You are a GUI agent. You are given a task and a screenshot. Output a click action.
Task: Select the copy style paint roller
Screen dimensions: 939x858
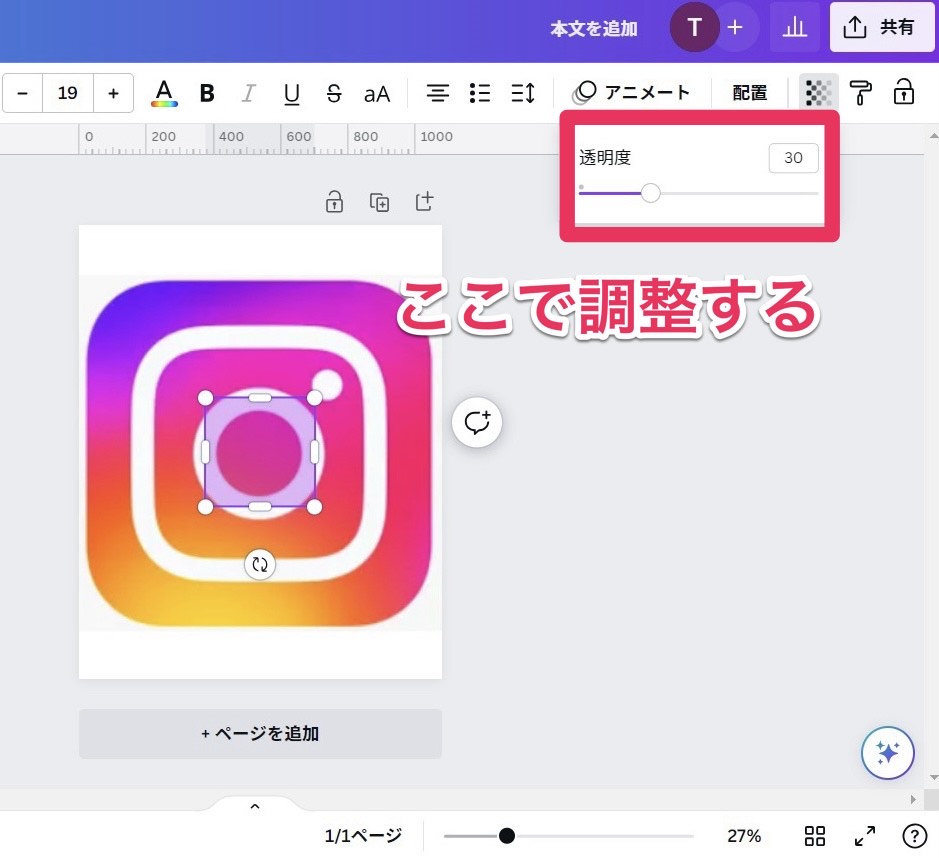(860, 93)
